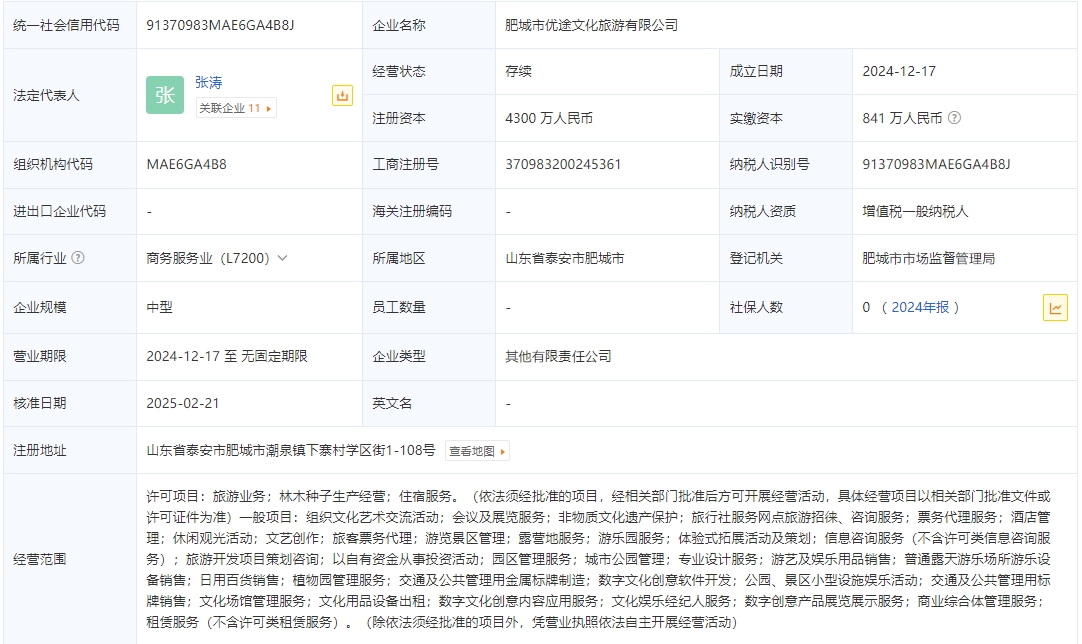Click registered capital 4300 万人民币
This screenshot has width=1082, height=644.
click(549, 118)
